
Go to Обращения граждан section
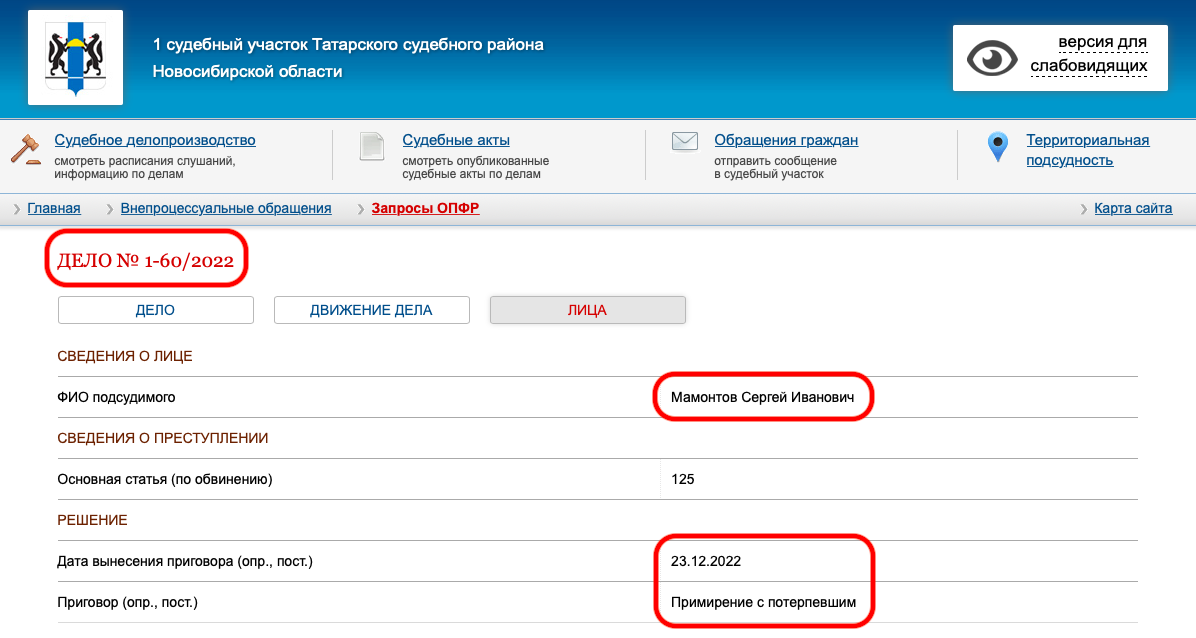786,140
